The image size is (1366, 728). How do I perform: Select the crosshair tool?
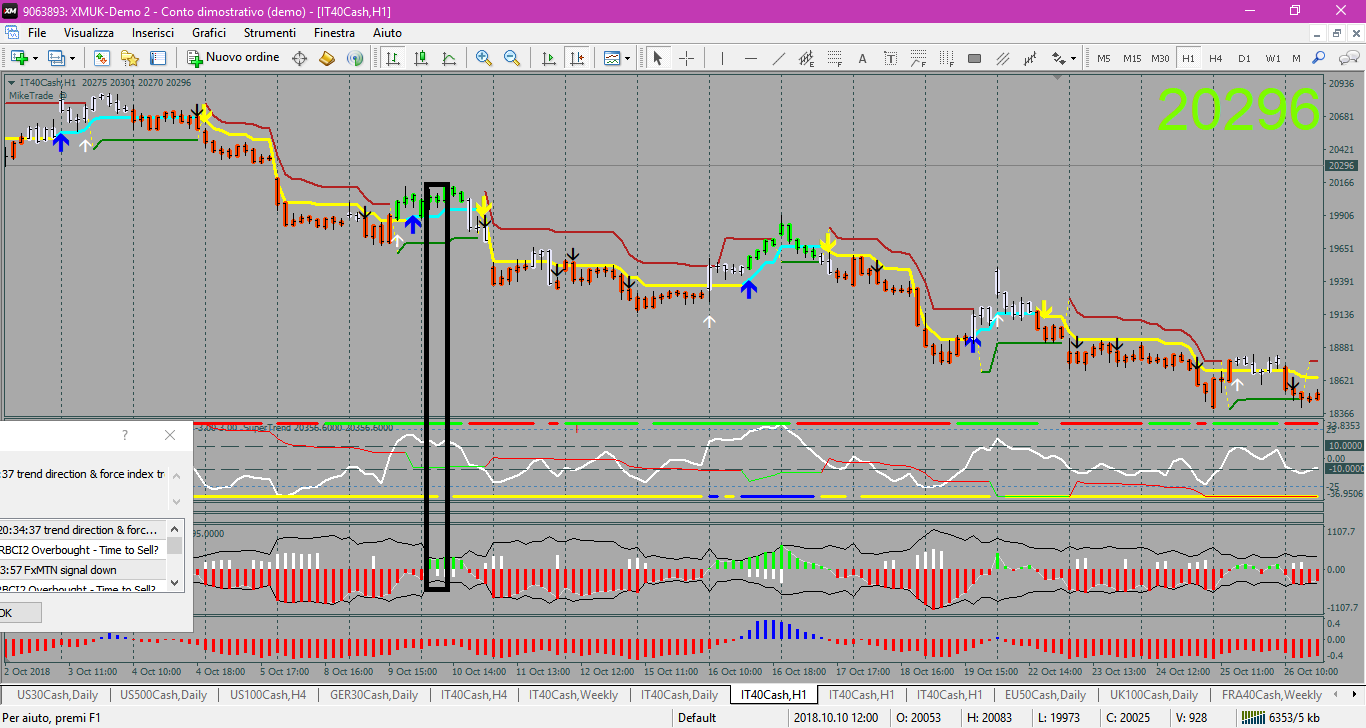(x=686, y=58)
